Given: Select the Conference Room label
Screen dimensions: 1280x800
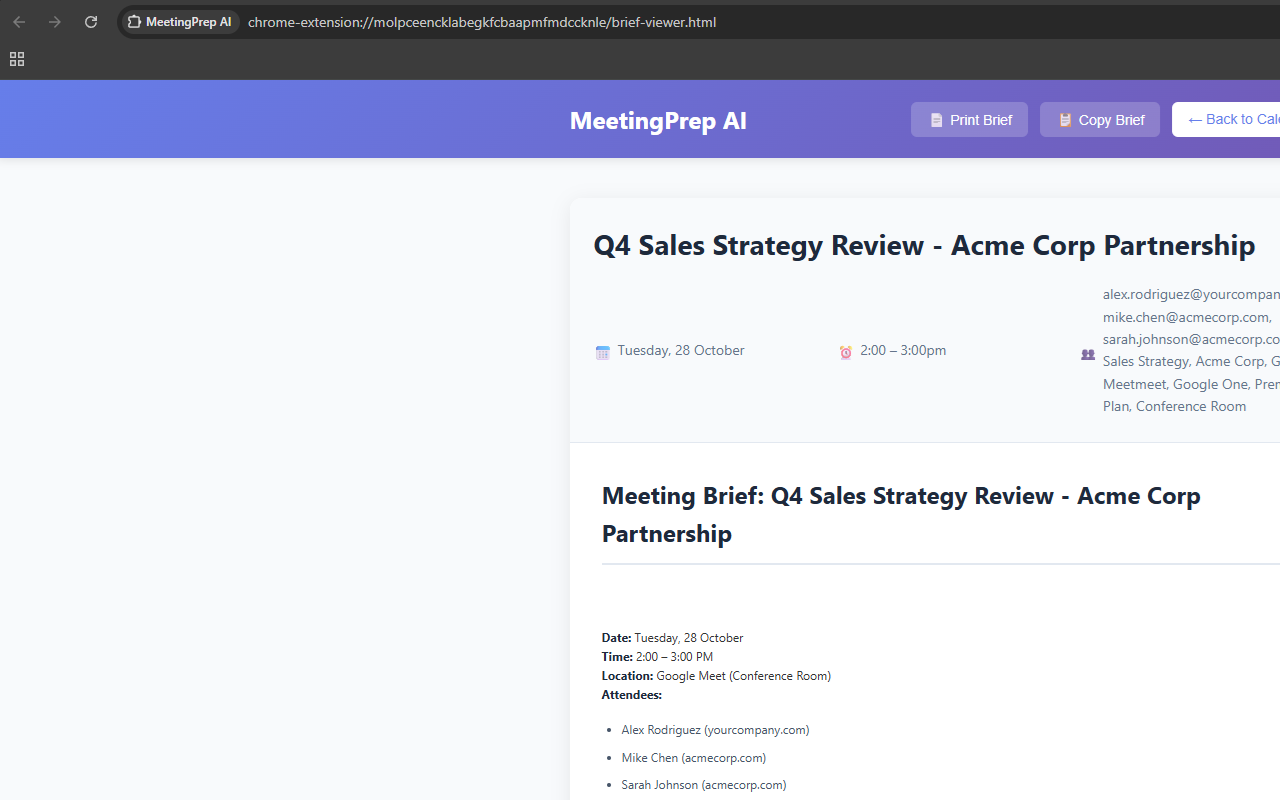Looking at the screenshot, I should pos(1190,406).
